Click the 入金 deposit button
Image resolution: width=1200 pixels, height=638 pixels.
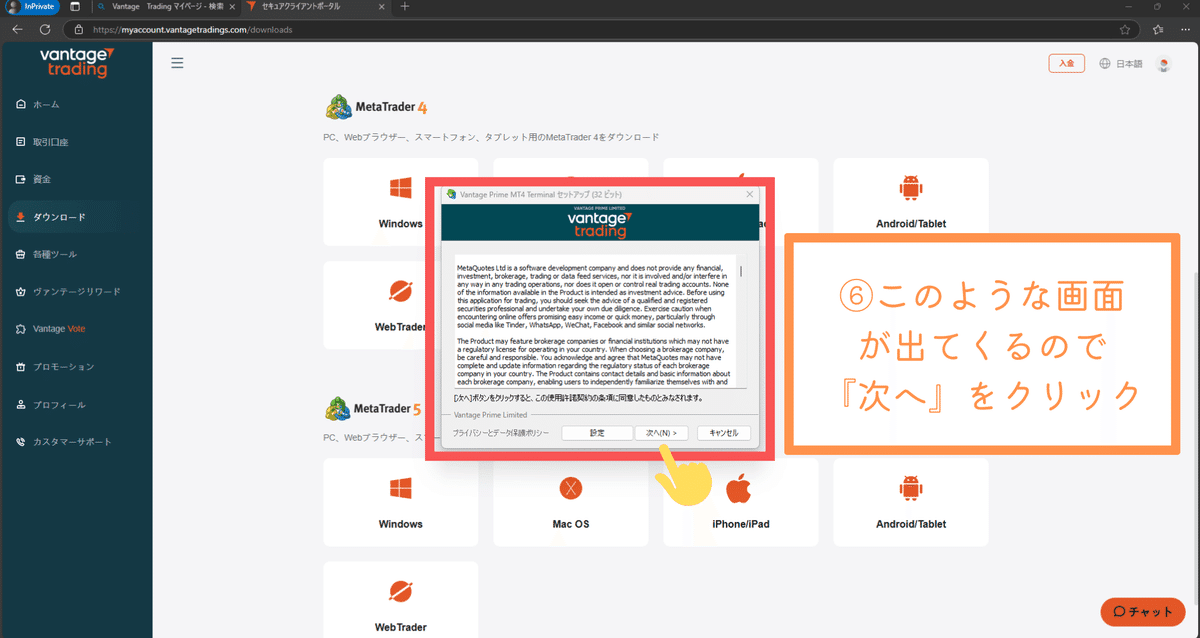click(x=1066, y=63)
